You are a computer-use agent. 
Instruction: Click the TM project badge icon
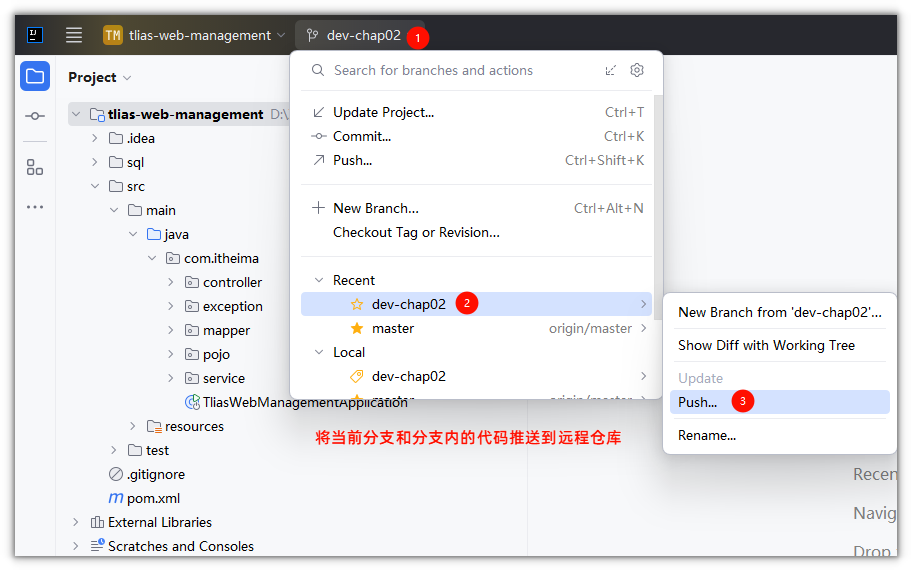click(x=113, y=35)
